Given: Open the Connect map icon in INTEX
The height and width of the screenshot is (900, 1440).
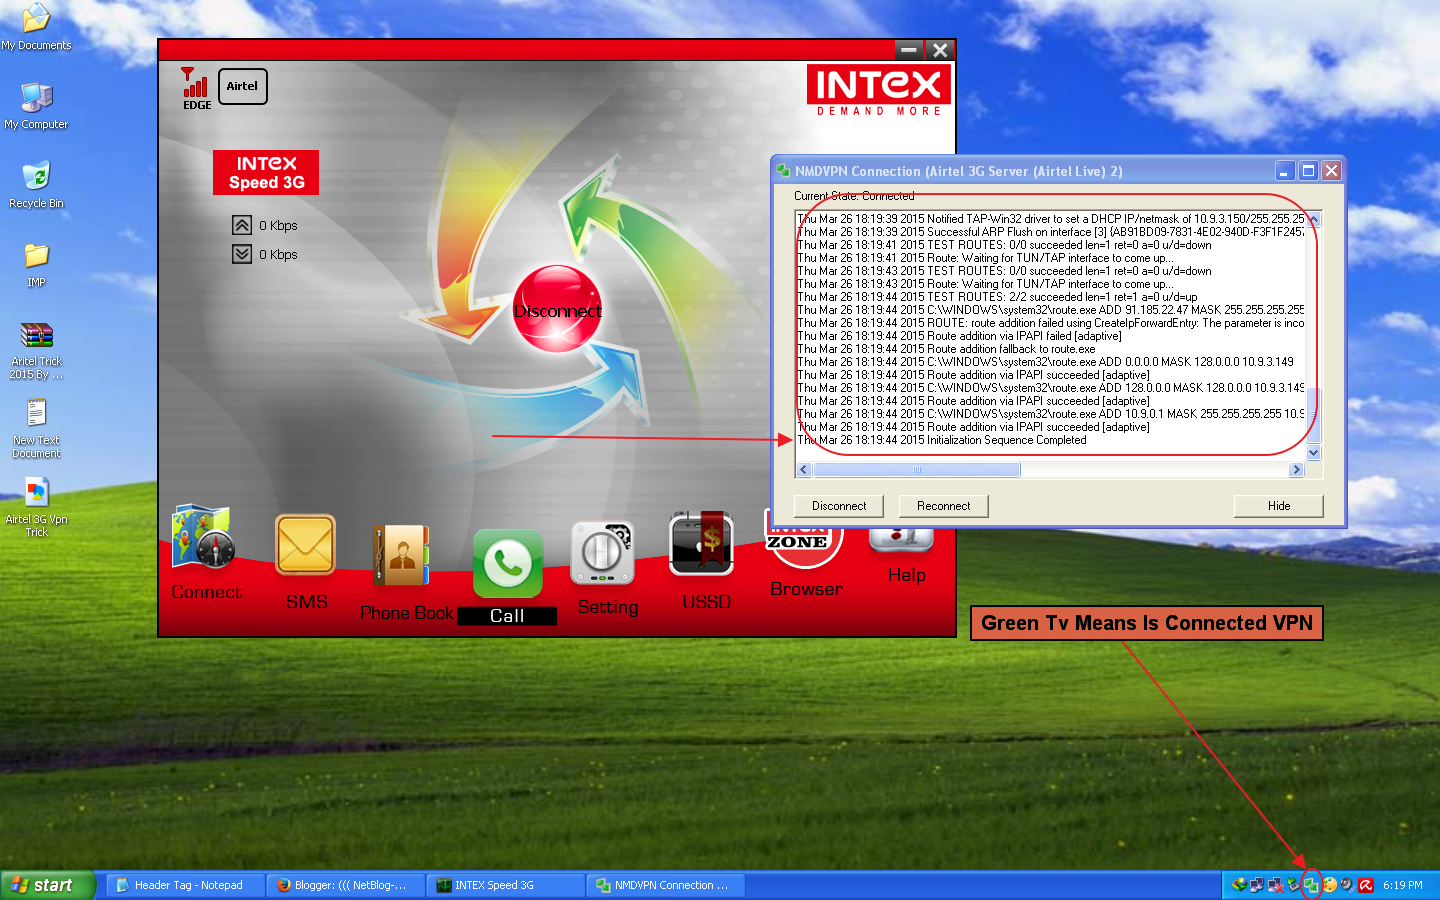Looking at the screenshot, I should [203, 538].
